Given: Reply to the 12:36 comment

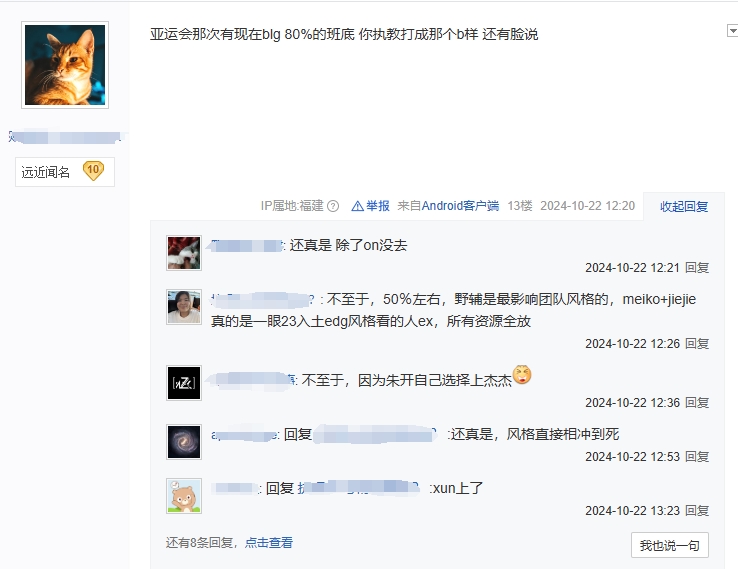Looking at the screenshot, I should pos(697,403).
